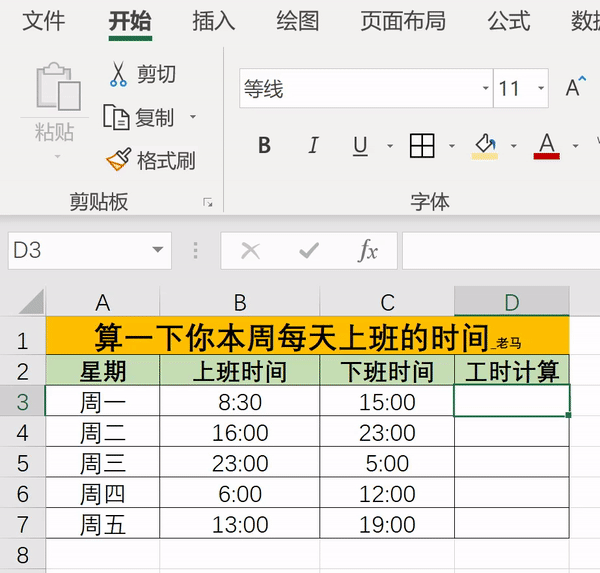Viewport: 600px width, 573px height.
Task: Apply red font color
Action: coord(546,146)
